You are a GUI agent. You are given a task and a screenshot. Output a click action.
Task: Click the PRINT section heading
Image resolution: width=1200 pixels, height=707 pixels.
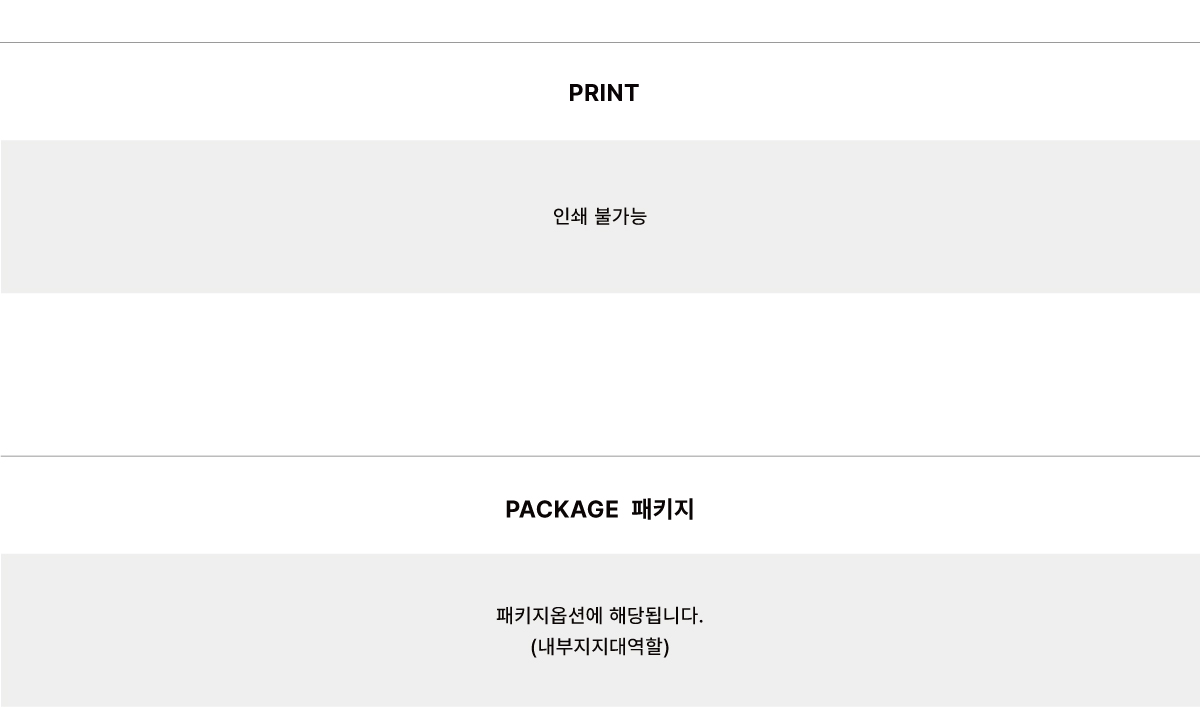pyautogui.click(x=603, y=93)
